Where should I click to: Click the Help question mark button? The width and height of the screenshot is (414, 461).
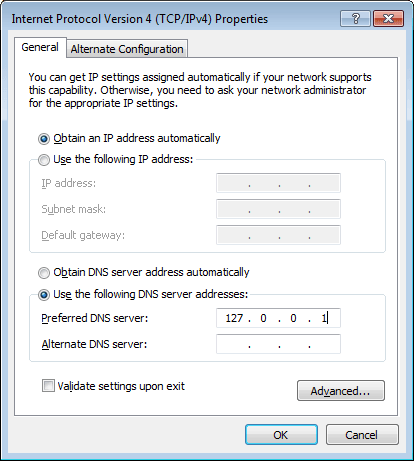[x=355, y=18]
